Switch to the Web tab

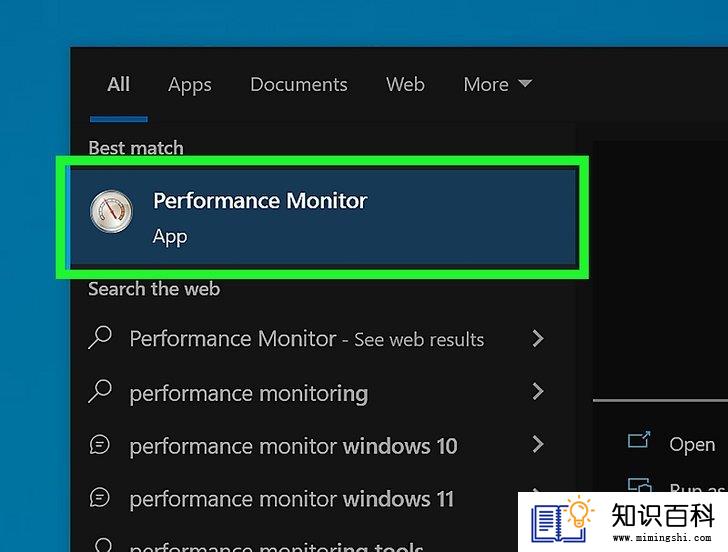pos(405,84)
